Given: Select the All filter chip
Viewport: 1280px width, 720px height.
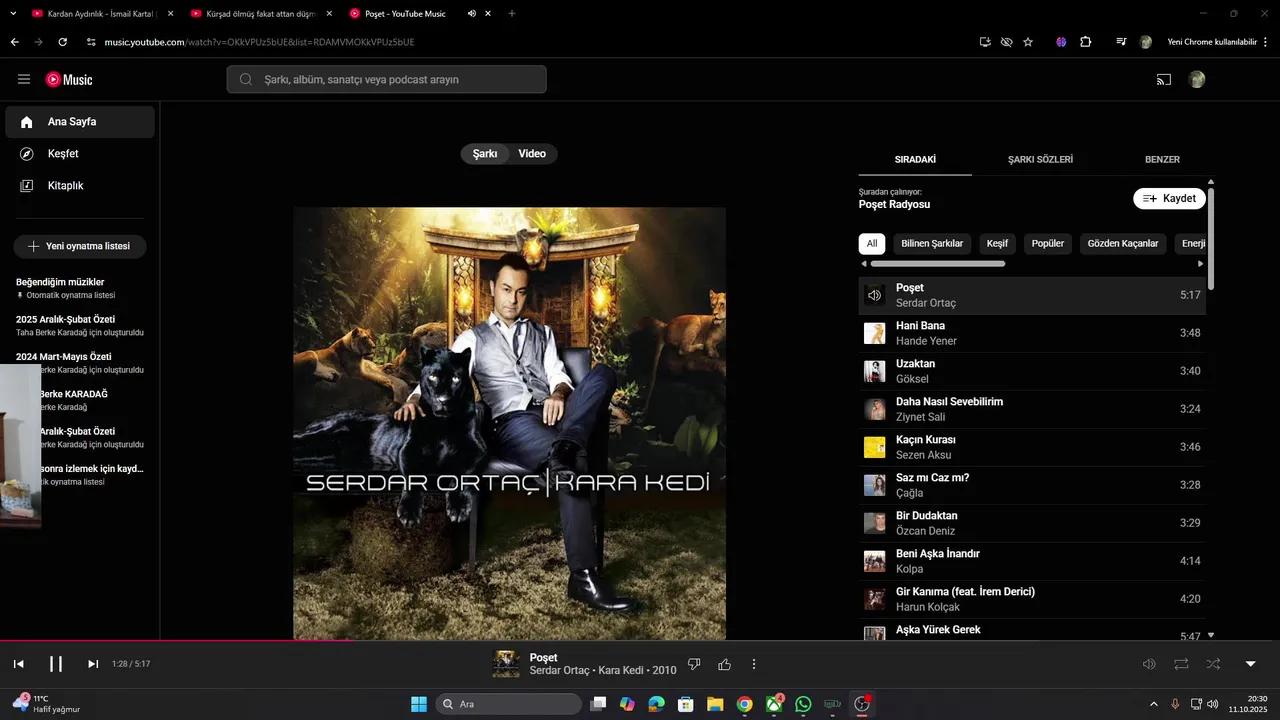Looking at the screenshot, I should [872, 243].
